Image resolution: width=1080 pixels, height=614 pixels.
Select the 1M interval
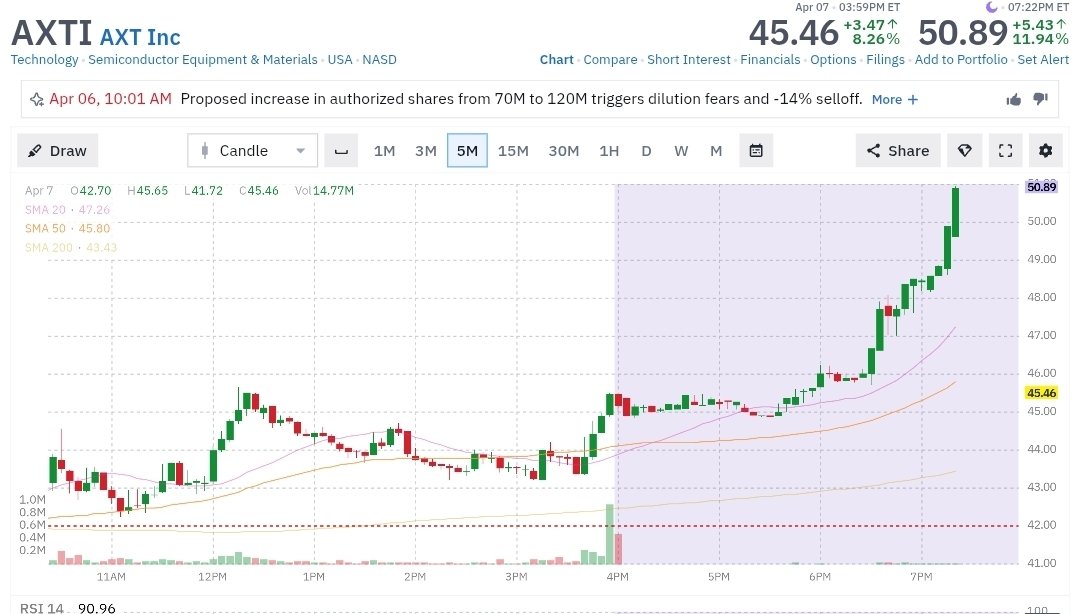click(384, 151)
